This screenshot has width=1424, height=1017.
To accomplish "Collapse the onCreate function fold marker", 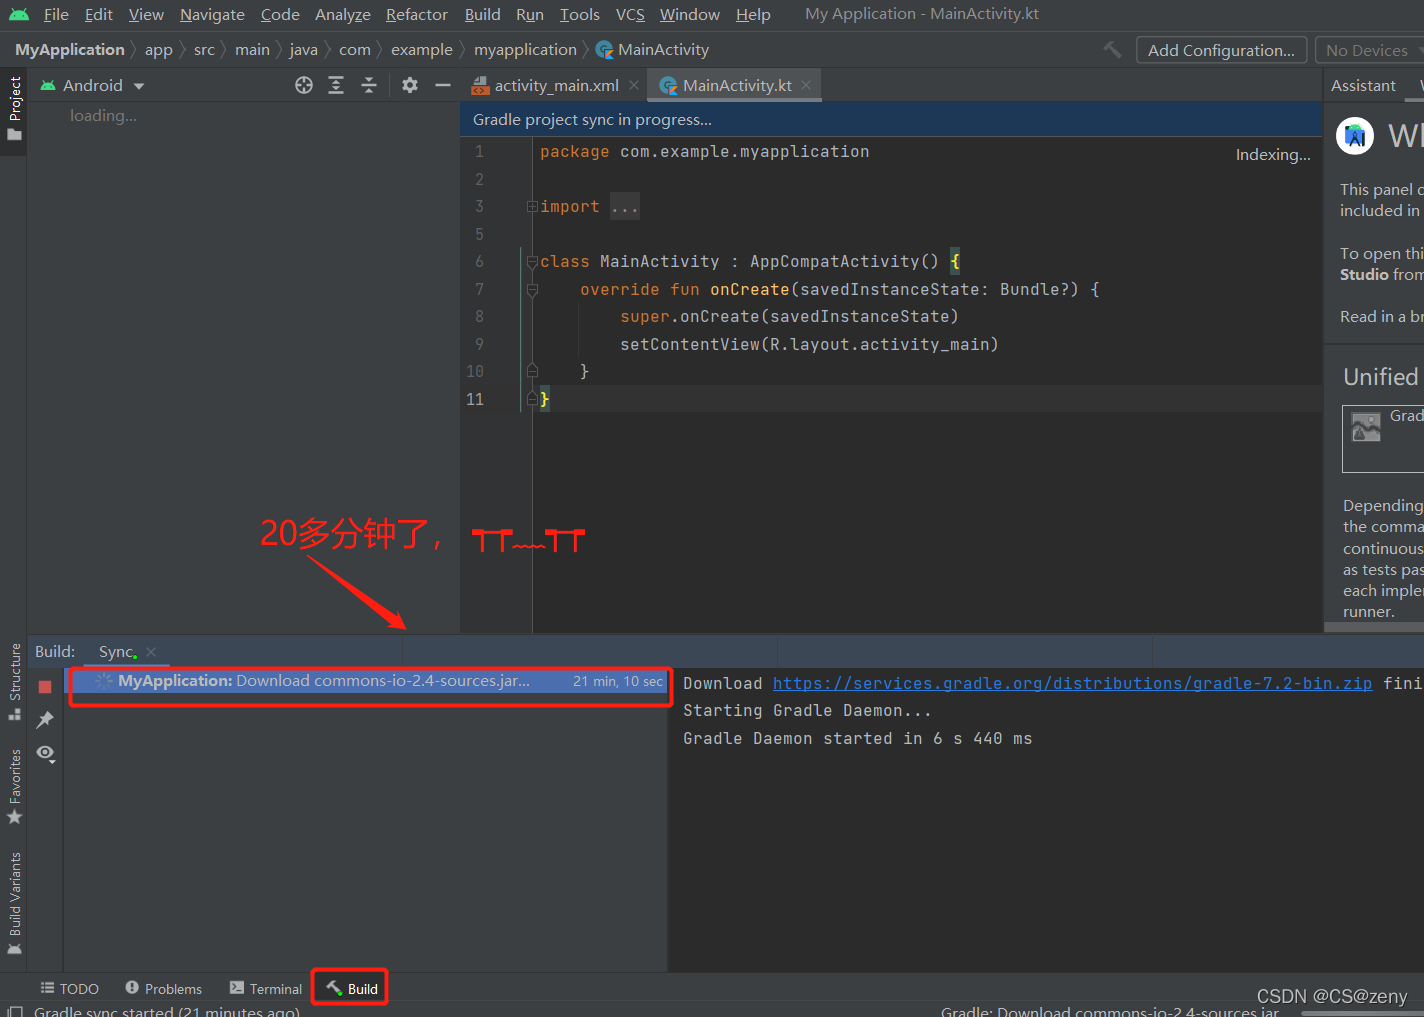I will point(532,290).
